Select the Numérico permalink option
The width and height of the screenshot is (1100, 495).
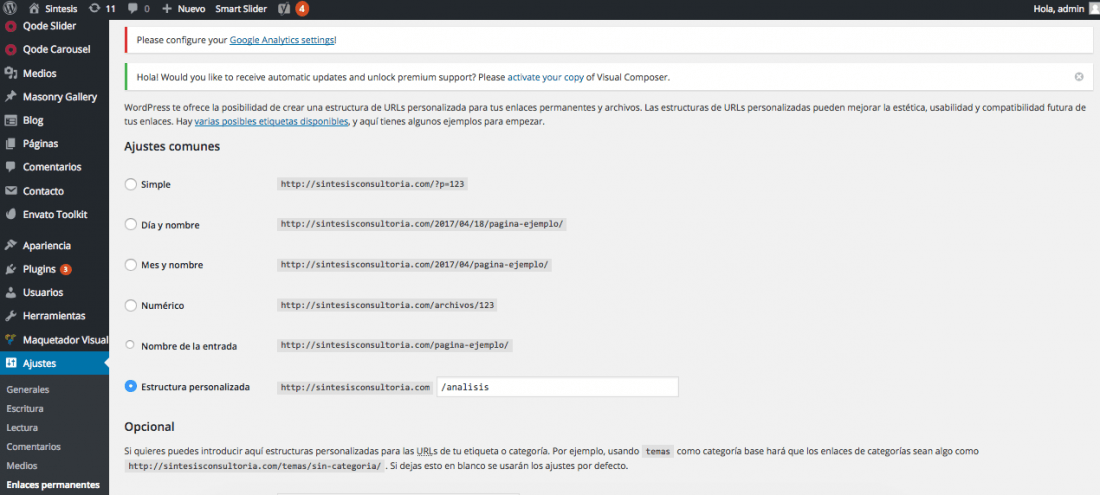(130, 306)
